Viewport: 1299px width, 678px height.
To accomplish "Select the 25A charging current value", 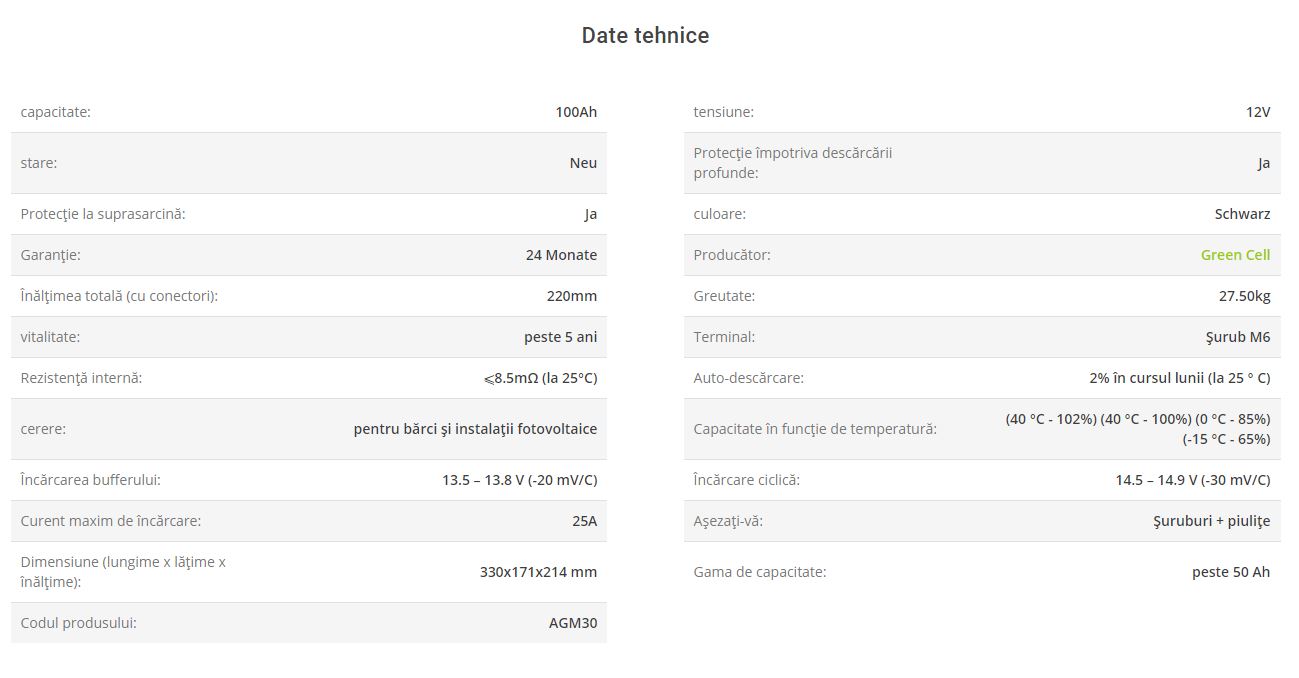I will [584, 521].
